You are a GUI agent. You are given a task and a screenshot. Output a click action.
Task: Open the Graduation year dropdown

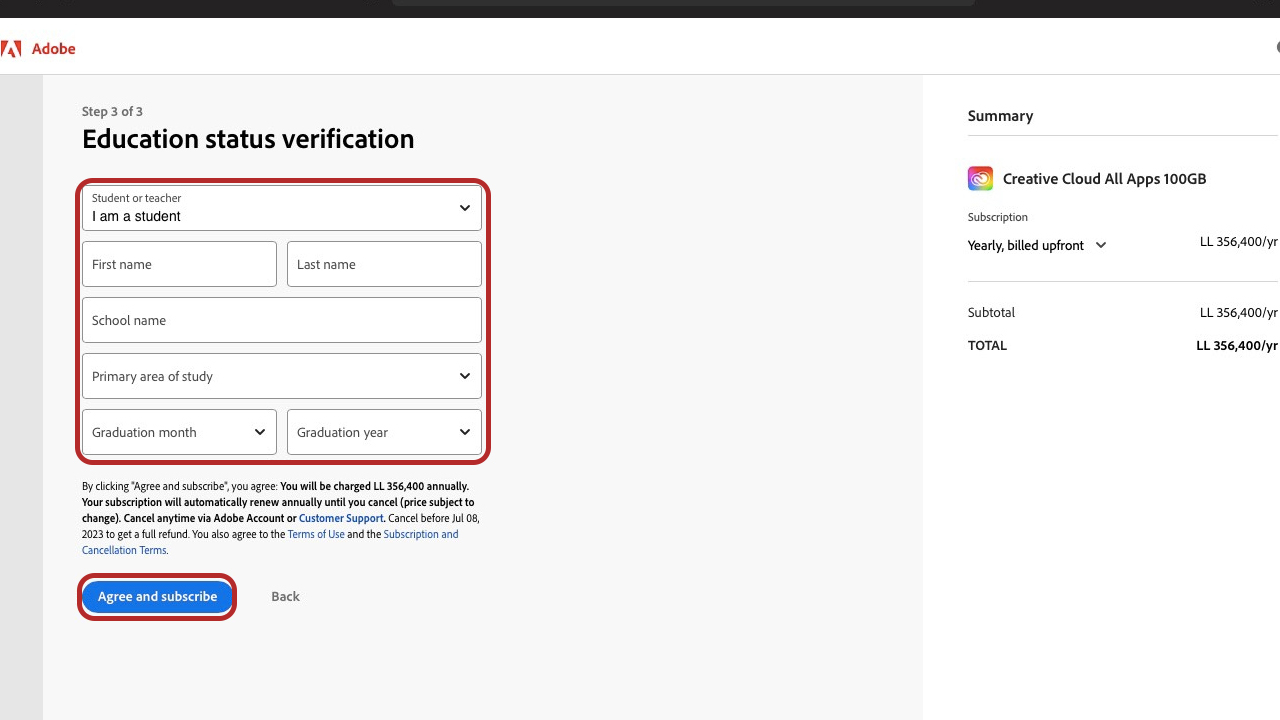click(384, 432)
